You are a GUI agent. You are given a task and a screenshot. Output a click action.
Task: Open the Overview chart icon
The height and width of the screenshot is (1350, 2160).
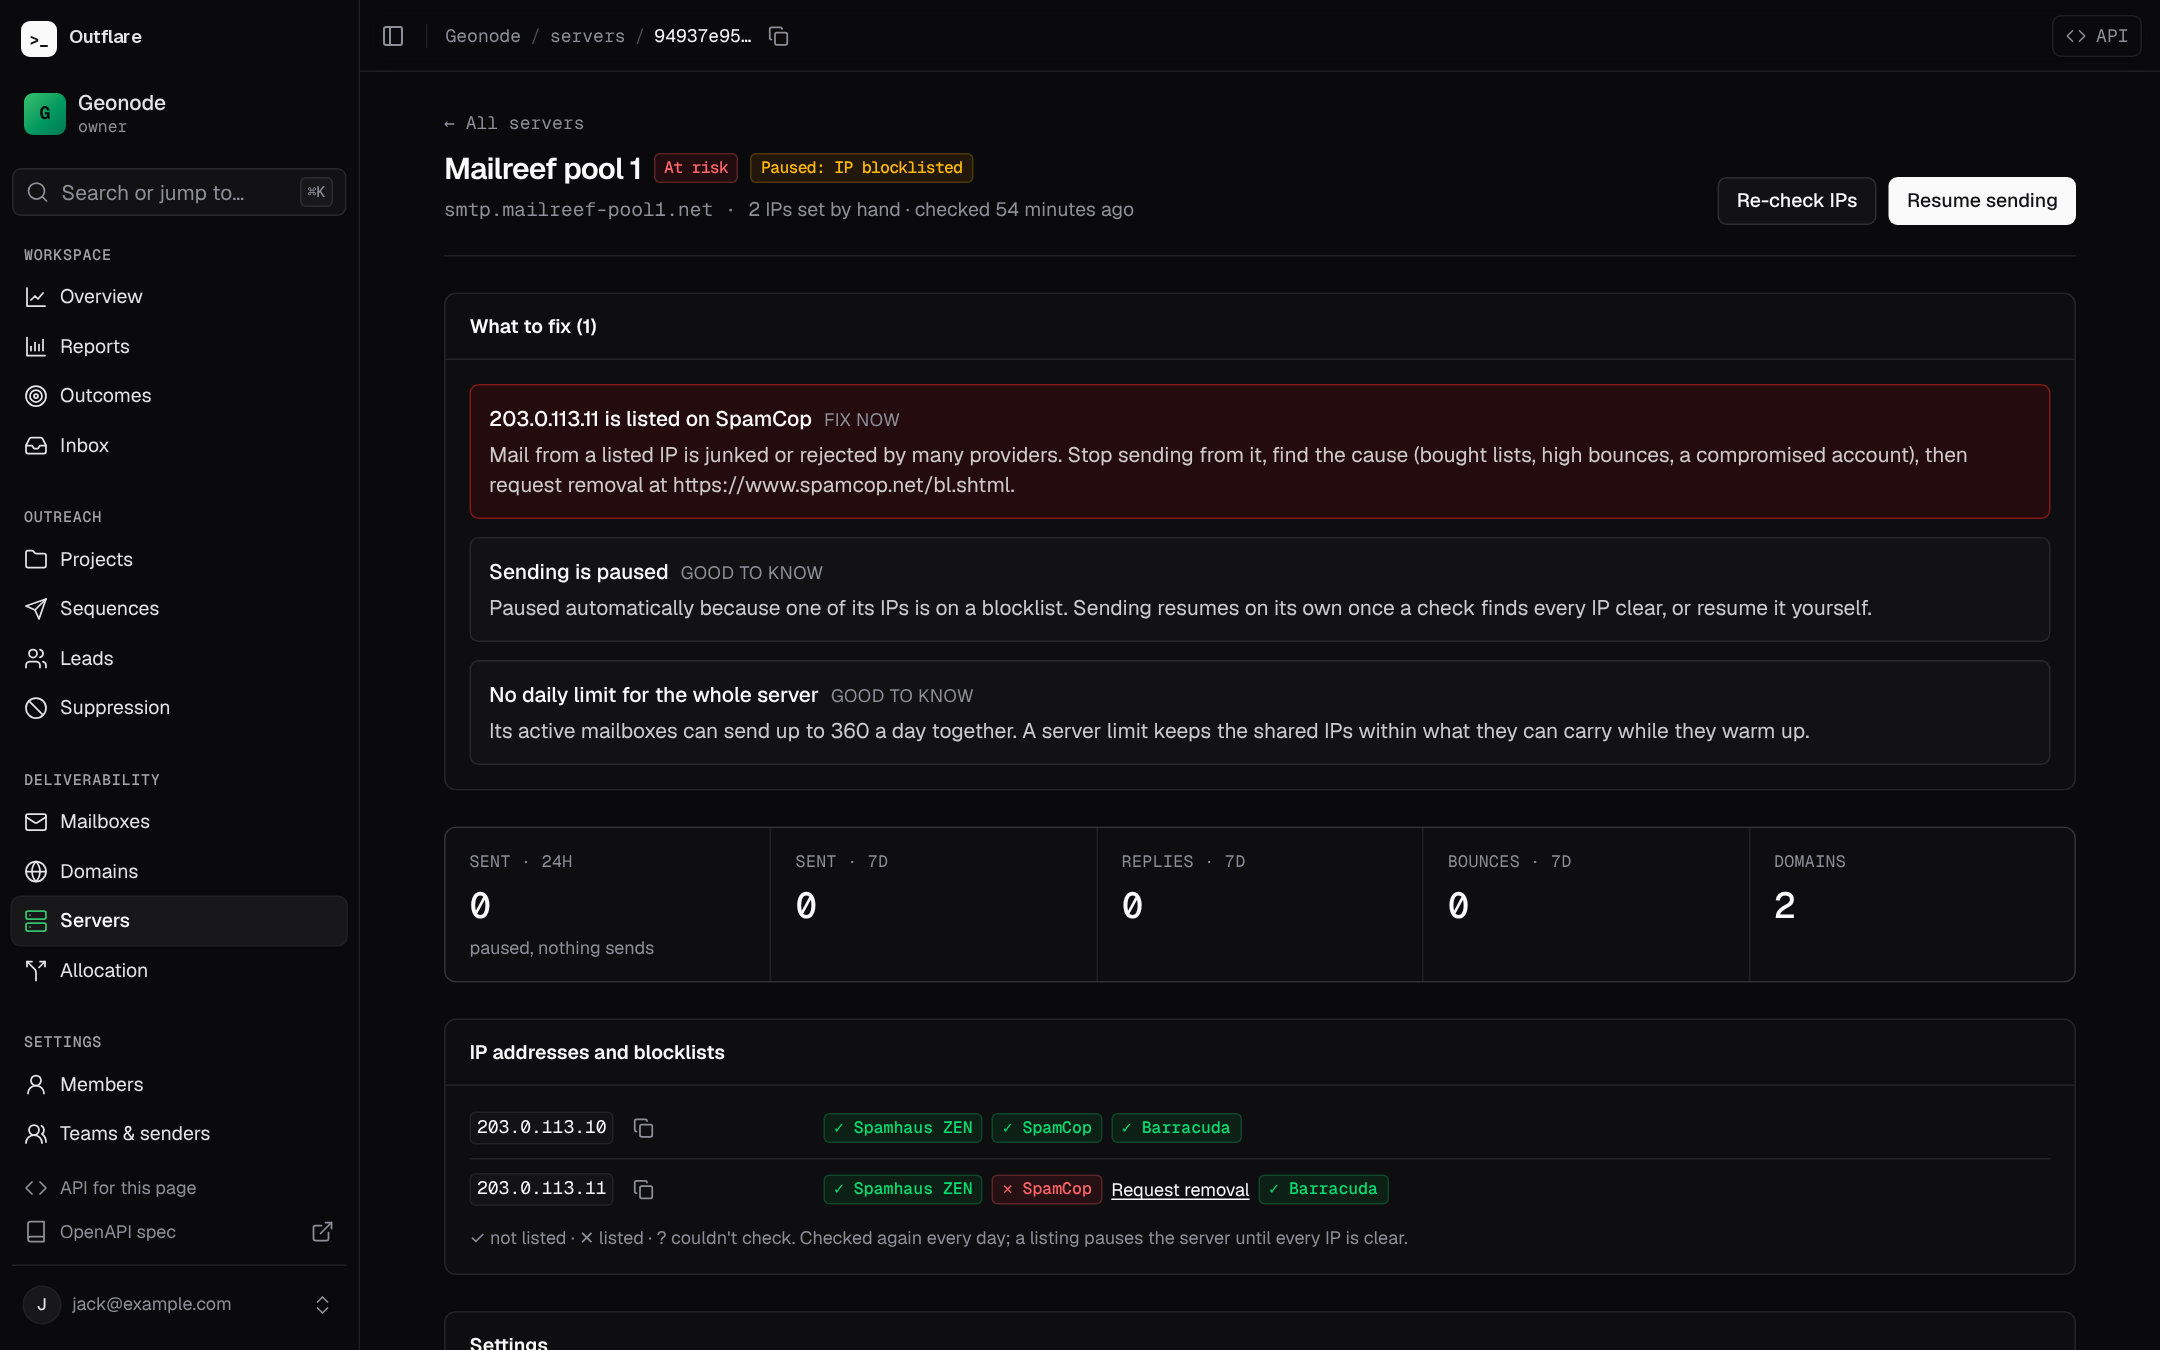click(36, 297)
